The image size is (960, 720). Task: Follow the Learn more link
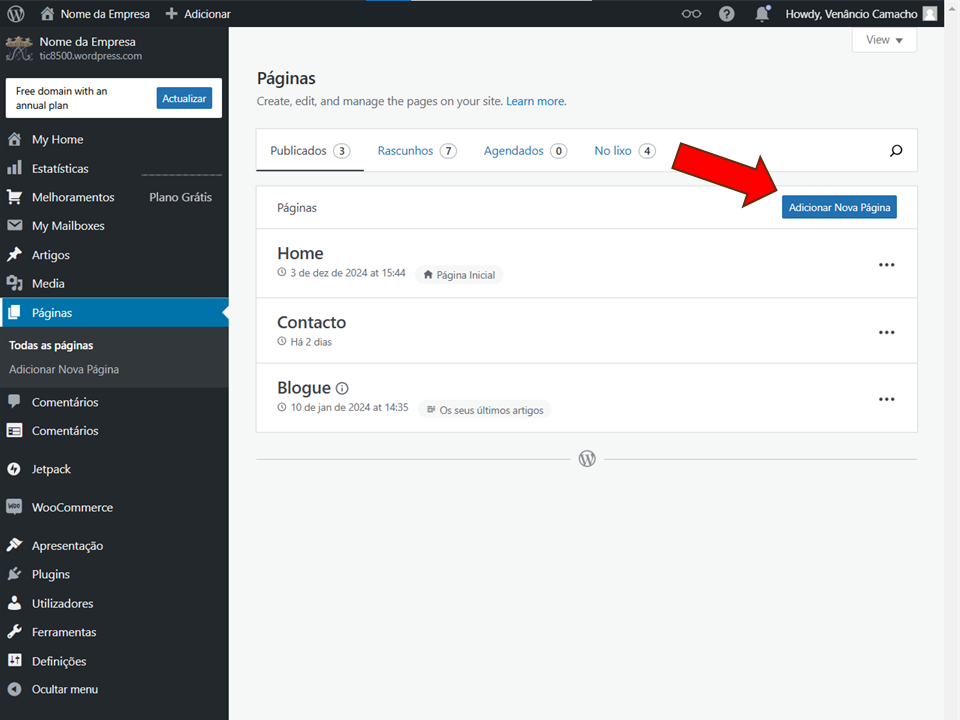click(535, 101)
